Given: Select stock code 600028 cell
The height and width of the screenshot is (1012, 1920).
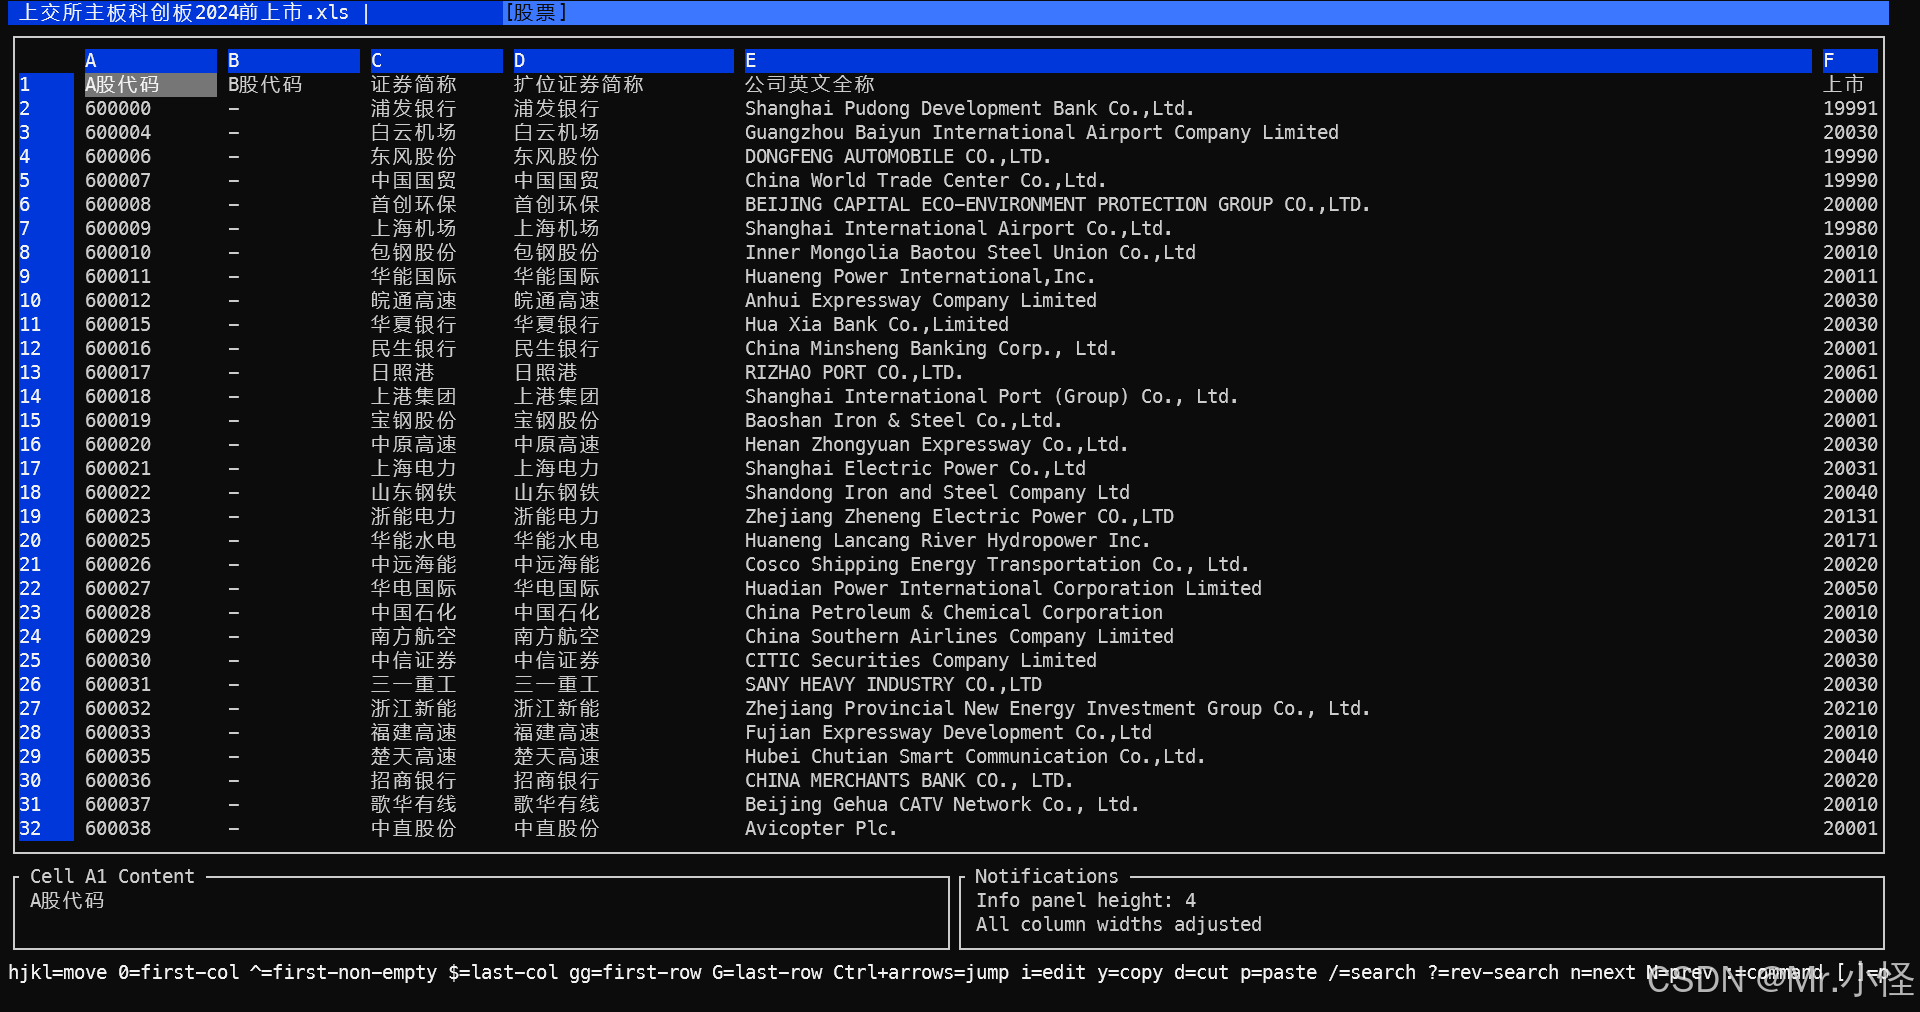Looking at the screenshot, I should [118, 612].
